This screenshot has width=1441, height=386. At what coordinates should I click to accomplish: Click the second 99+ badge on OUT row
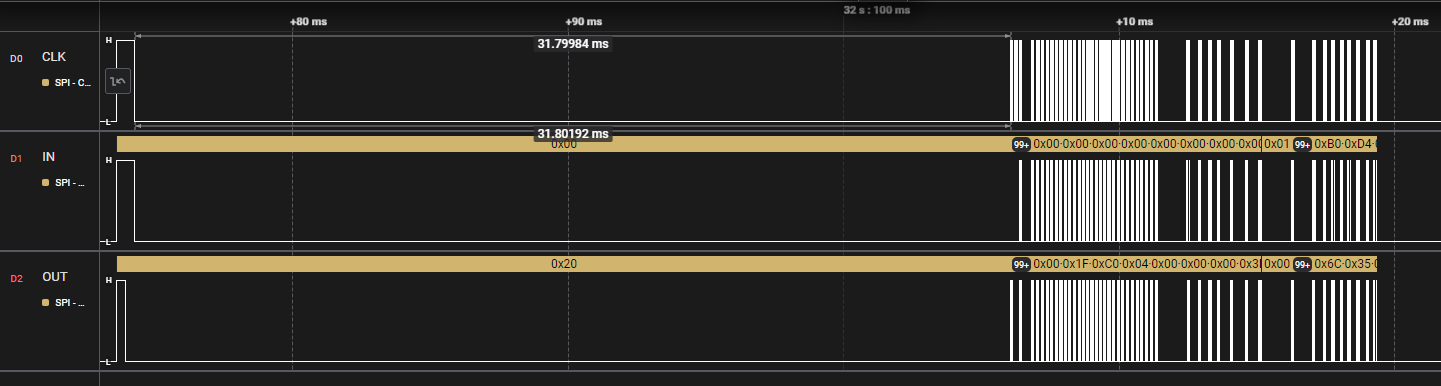(1302, 265)
